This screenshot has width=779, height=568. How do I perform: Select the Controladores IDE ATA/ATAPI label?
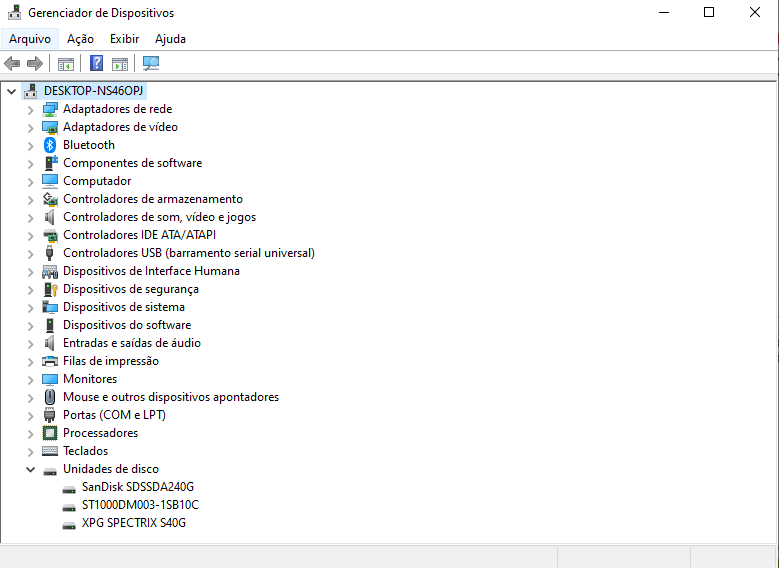click(x=140, y=235)
